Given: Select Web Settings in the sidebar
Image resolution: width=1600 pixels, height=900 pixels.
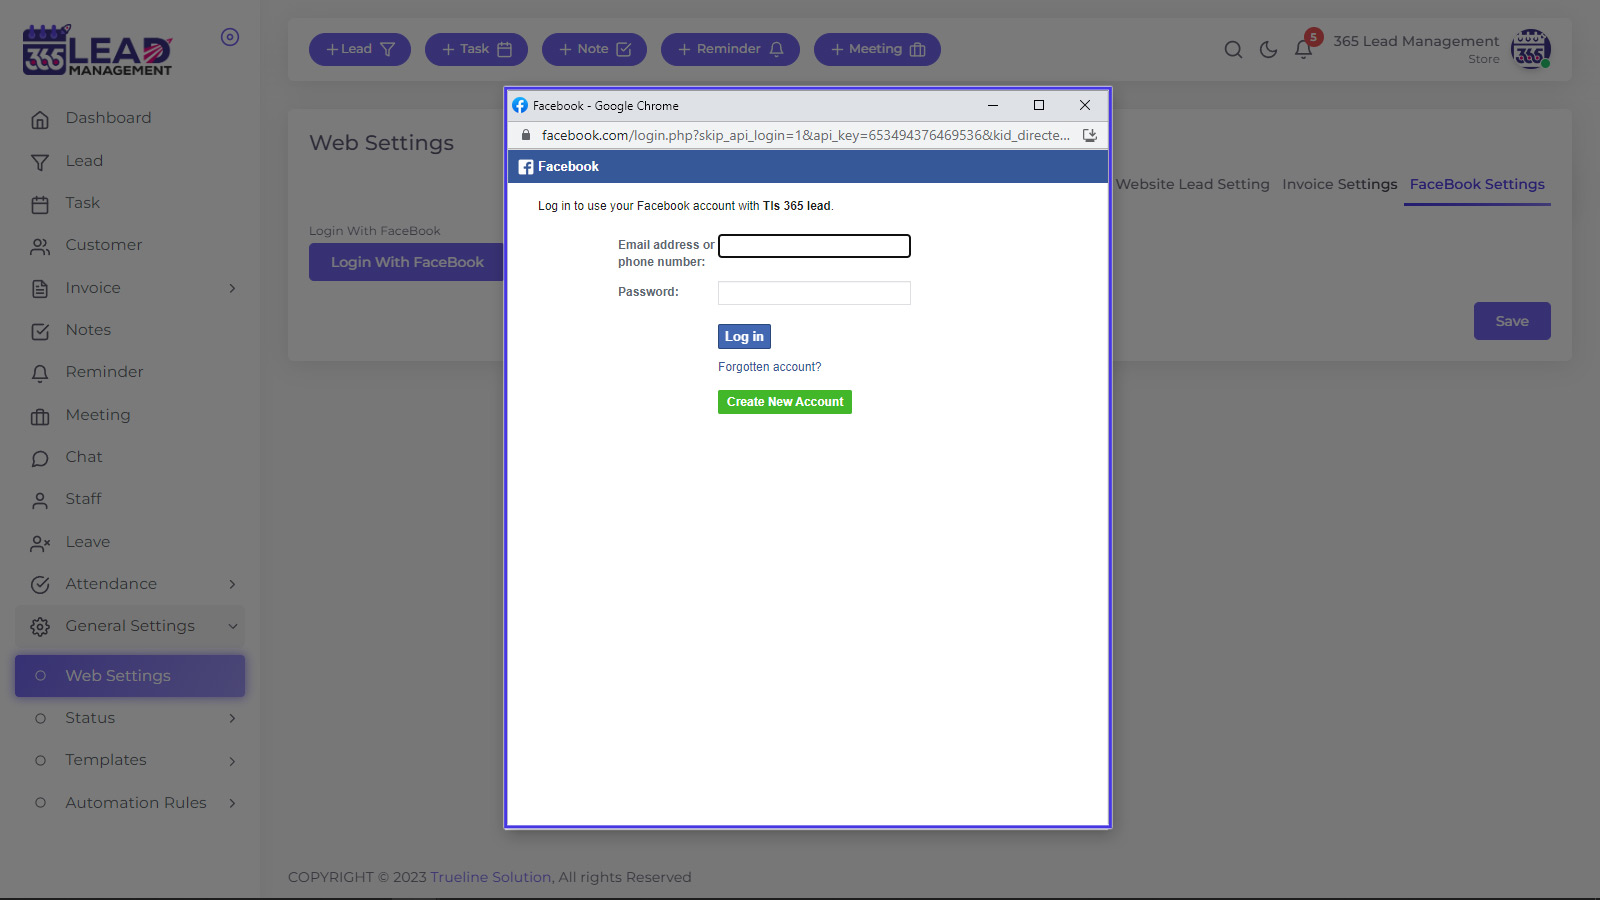Looking at the screenshot, I should click(x=130, y=676).
